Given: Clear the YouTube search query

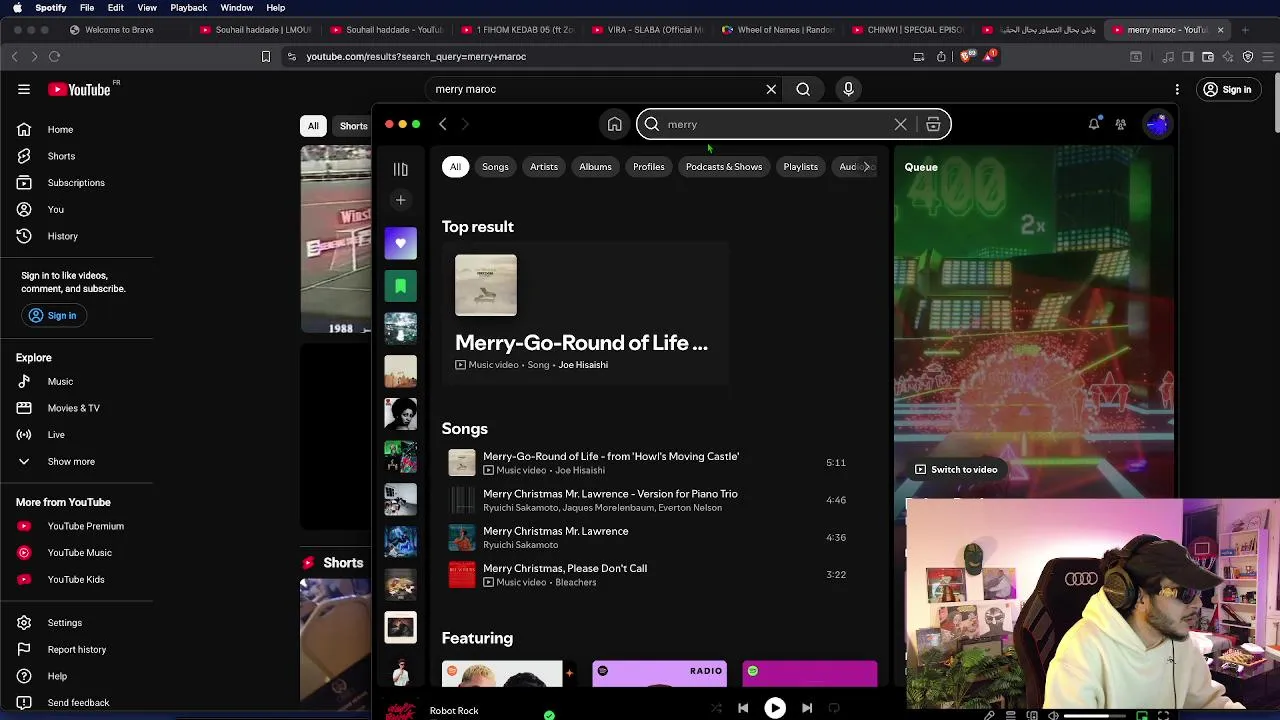Looking at the screenshot, I should point(771,89).
